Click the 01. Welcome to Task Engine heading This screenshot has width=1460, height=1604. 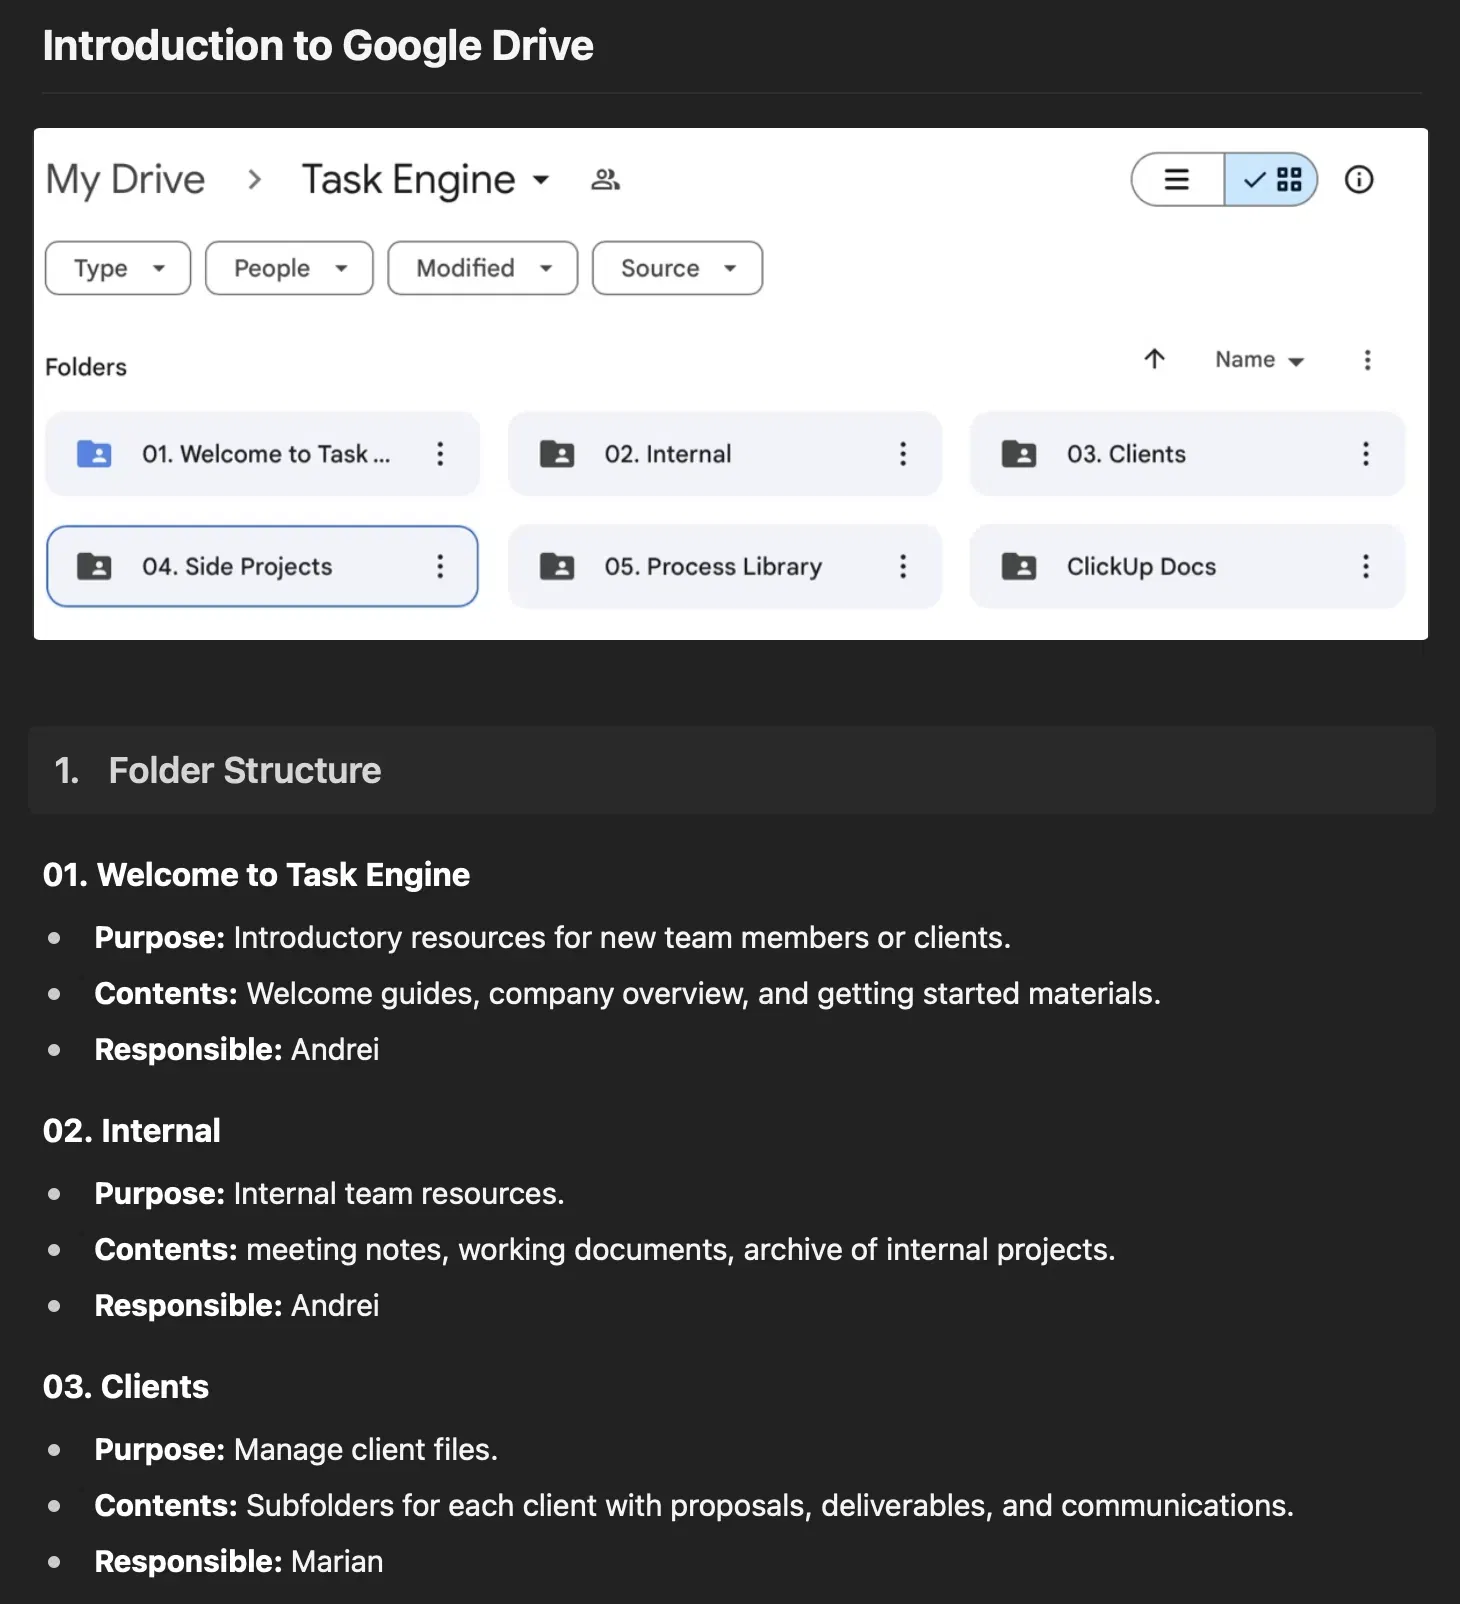256,875
